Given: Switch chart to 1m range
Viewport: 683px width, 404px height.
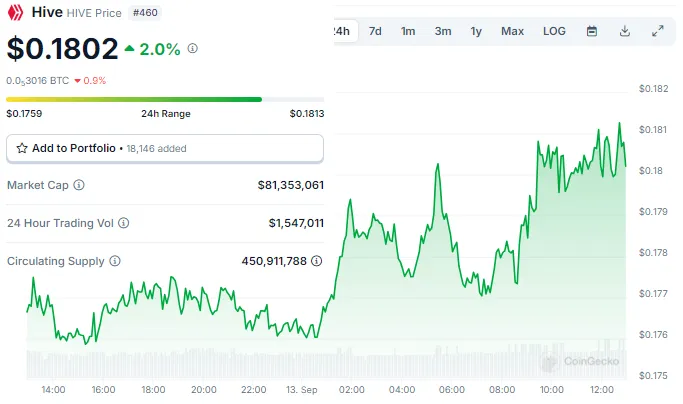Looking at the screenshot, I should [408, 31].
